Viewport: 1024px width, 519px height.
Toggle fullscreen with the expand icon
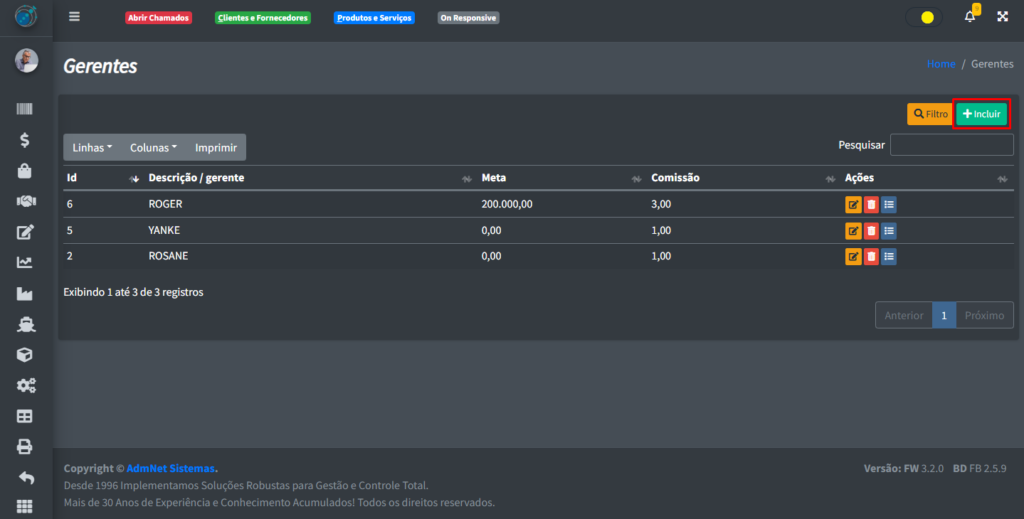(x=1000, y=17)
